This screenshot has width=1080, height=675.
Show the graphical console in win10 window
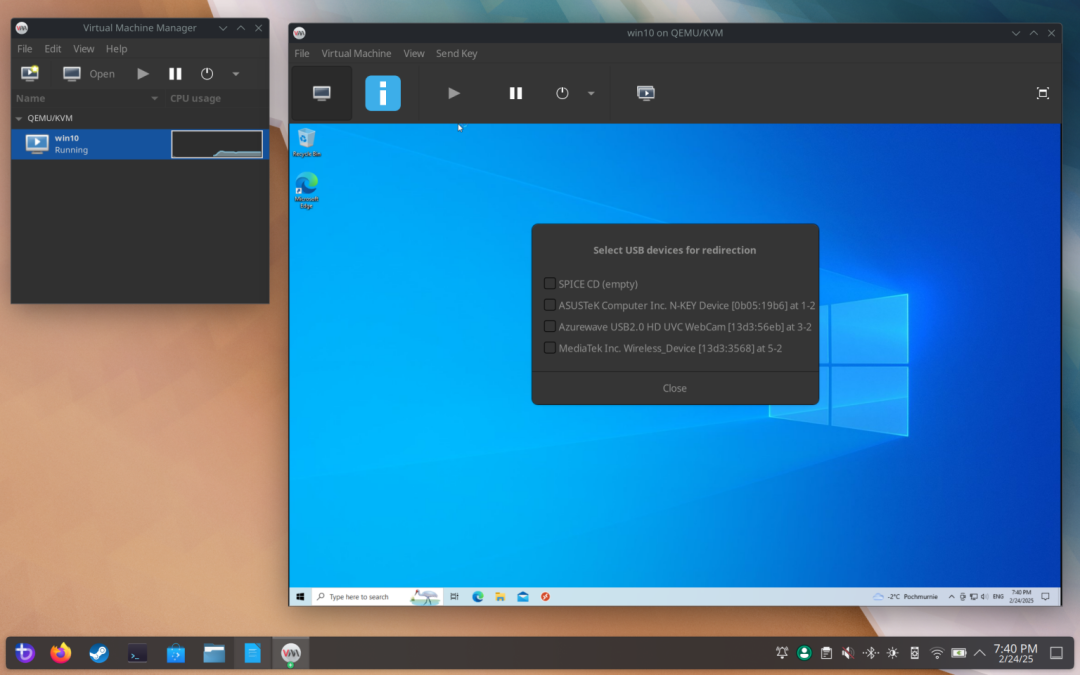click(322, 93)
